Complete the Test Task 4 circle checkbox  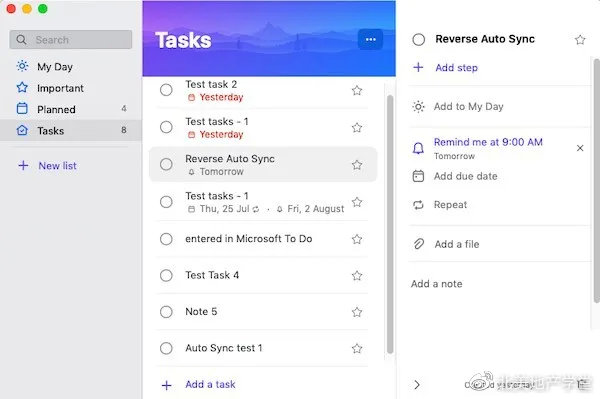tap(166, 275)
